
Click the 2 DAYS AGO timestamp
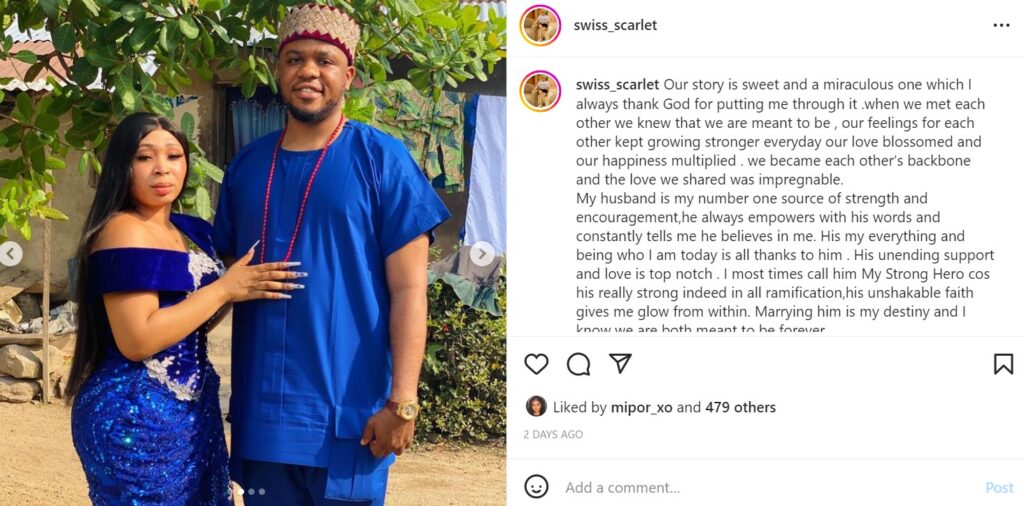pos(552,435)
